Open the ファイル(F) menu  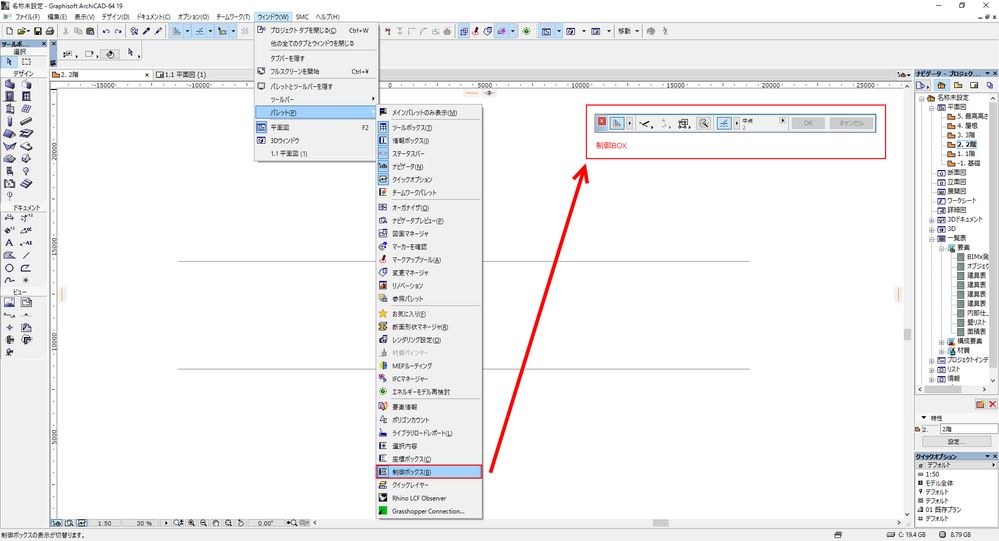tap(28, 17)
